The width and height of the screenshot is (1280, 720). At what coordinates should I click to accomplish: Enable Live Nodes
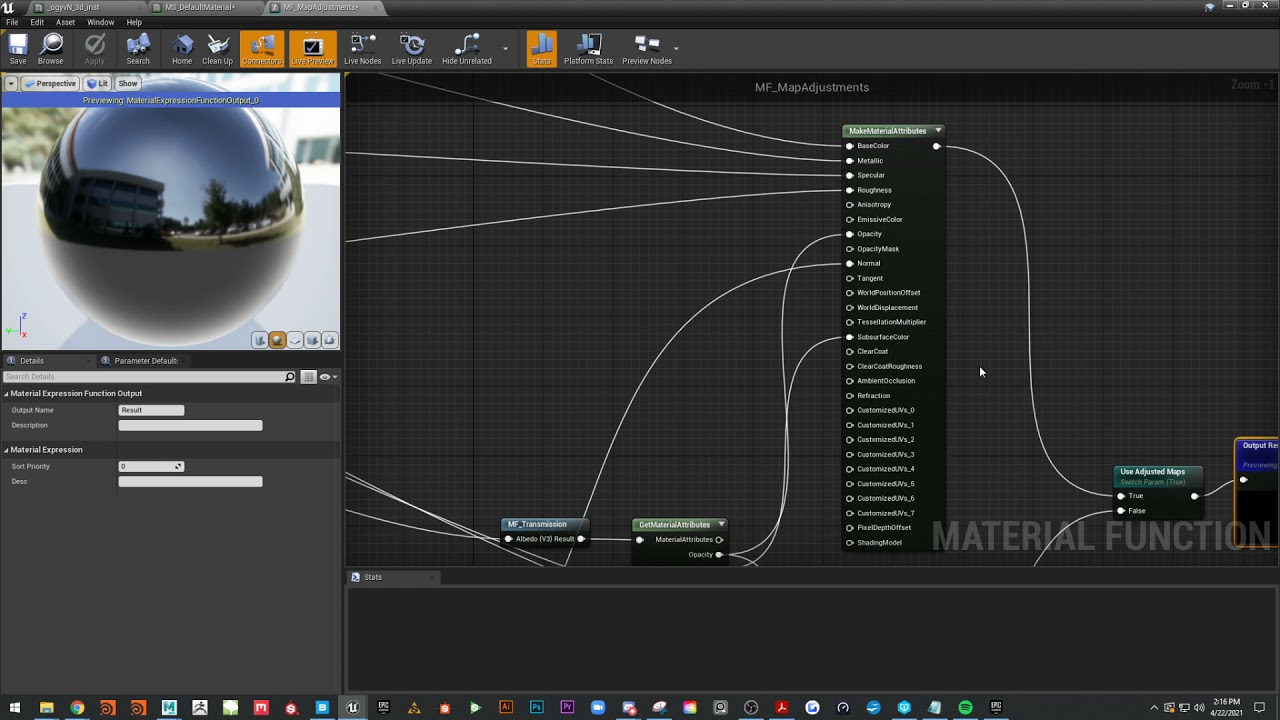point(362,49)
